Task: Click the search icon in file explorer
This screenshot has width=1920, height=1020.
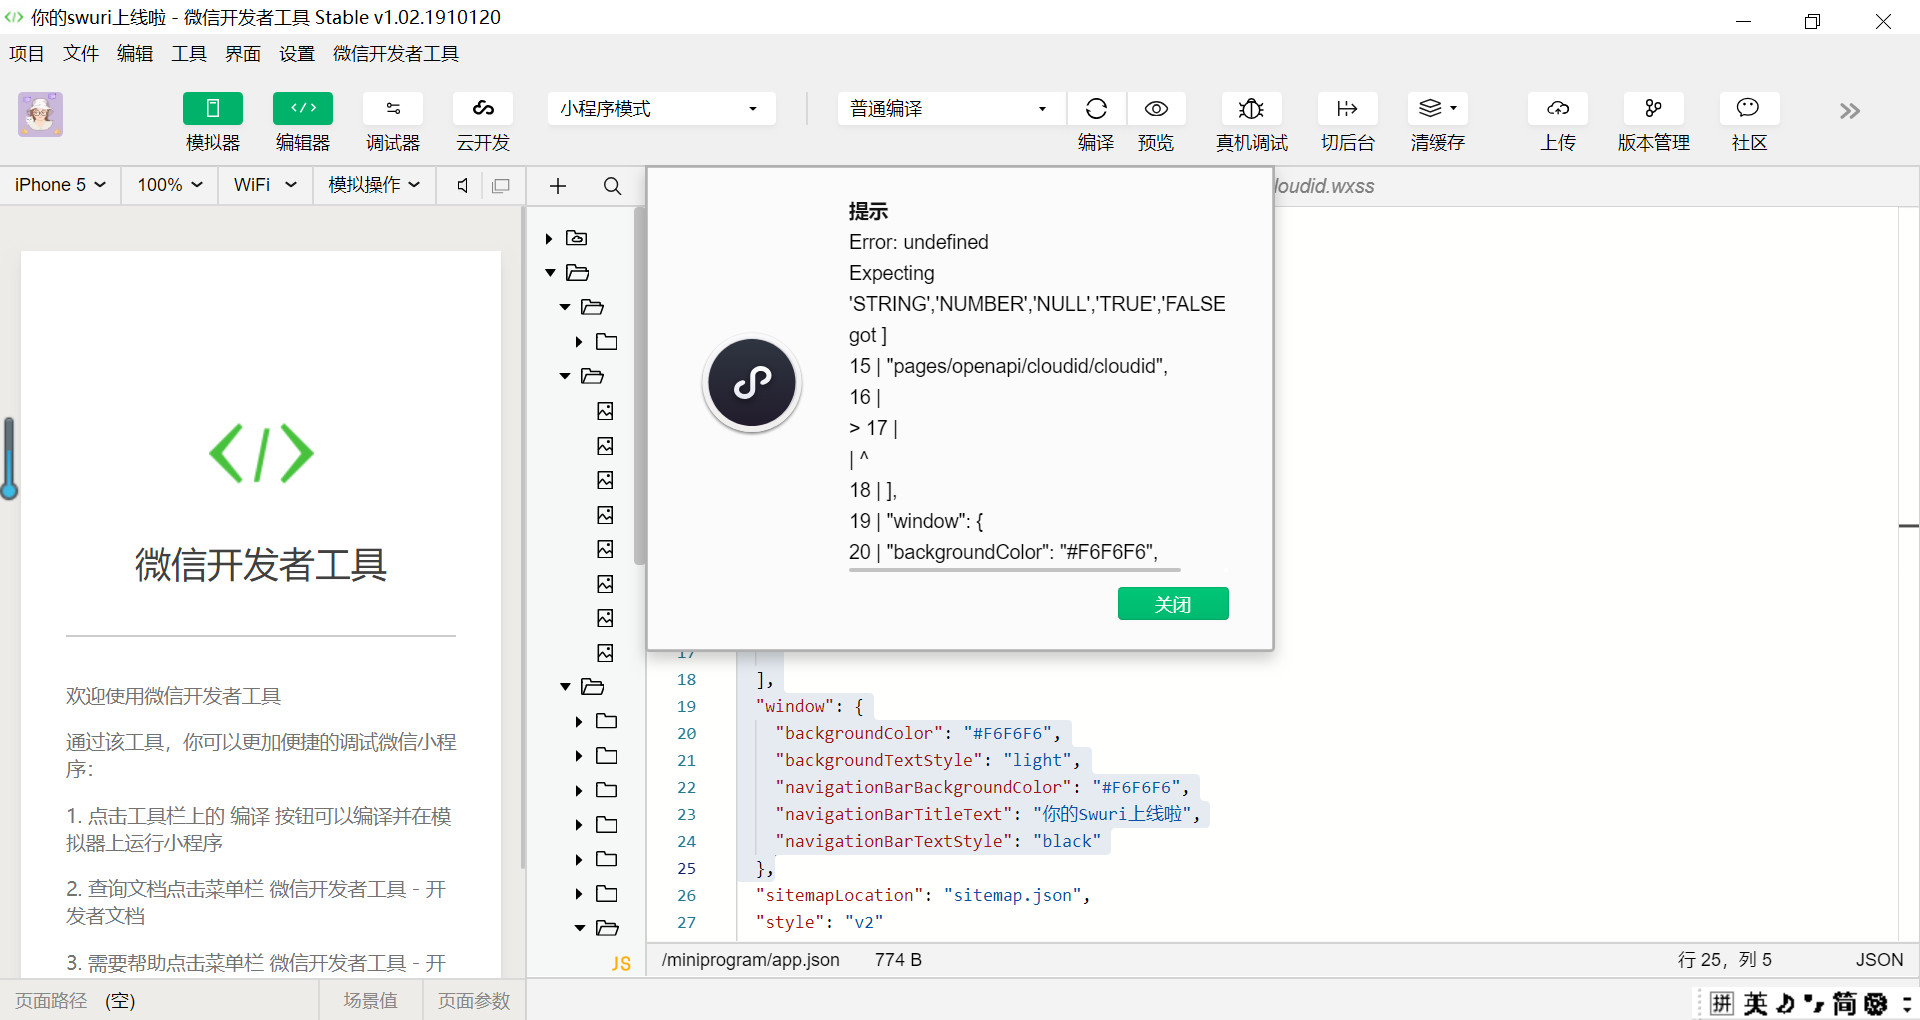Action: point(612,186)
